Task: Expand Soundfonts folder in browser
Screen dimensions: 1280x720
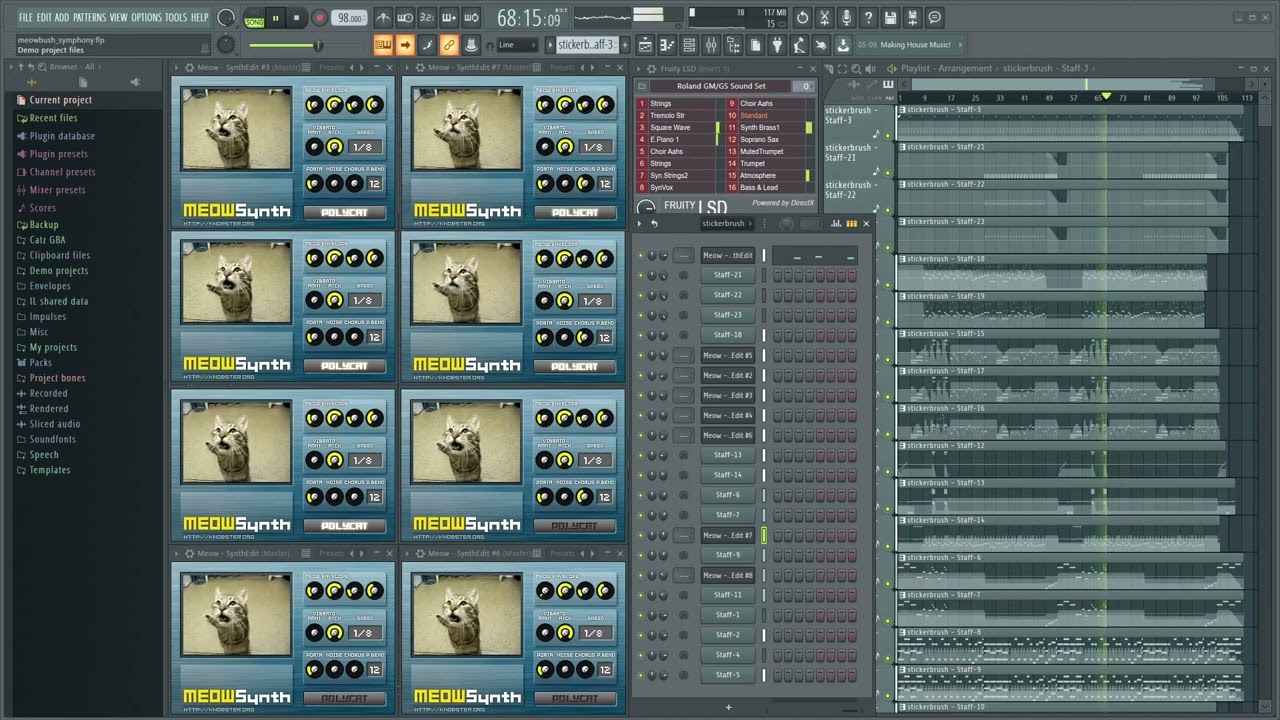Action: coord(52,439)
